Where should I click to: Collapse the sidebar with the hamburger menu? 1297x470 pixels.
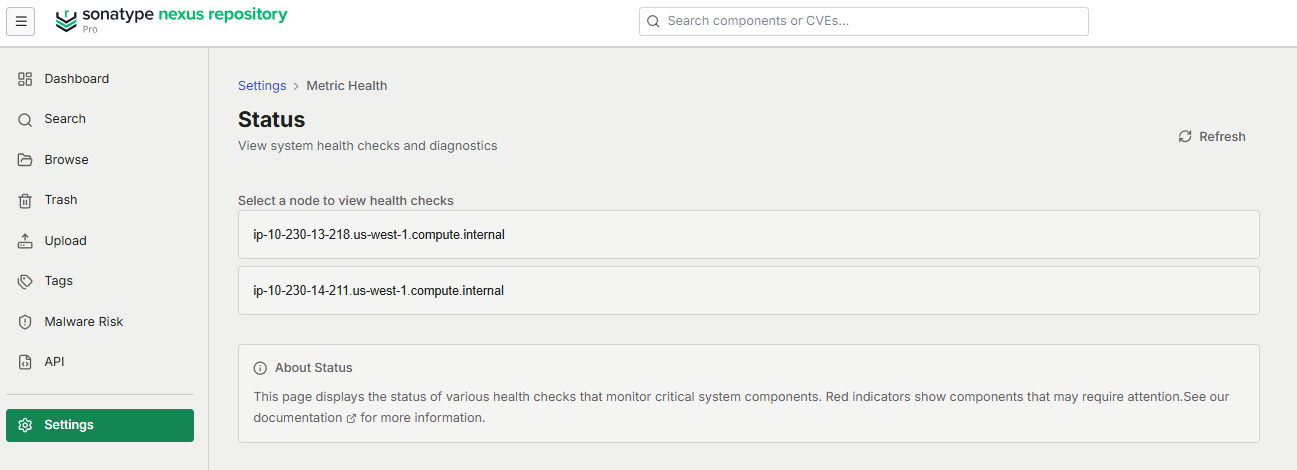21,21
